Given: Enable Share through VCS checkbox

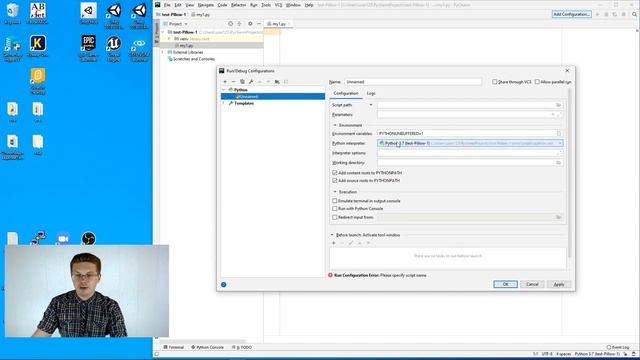Looking at the screenshot, I should [495, 82].
